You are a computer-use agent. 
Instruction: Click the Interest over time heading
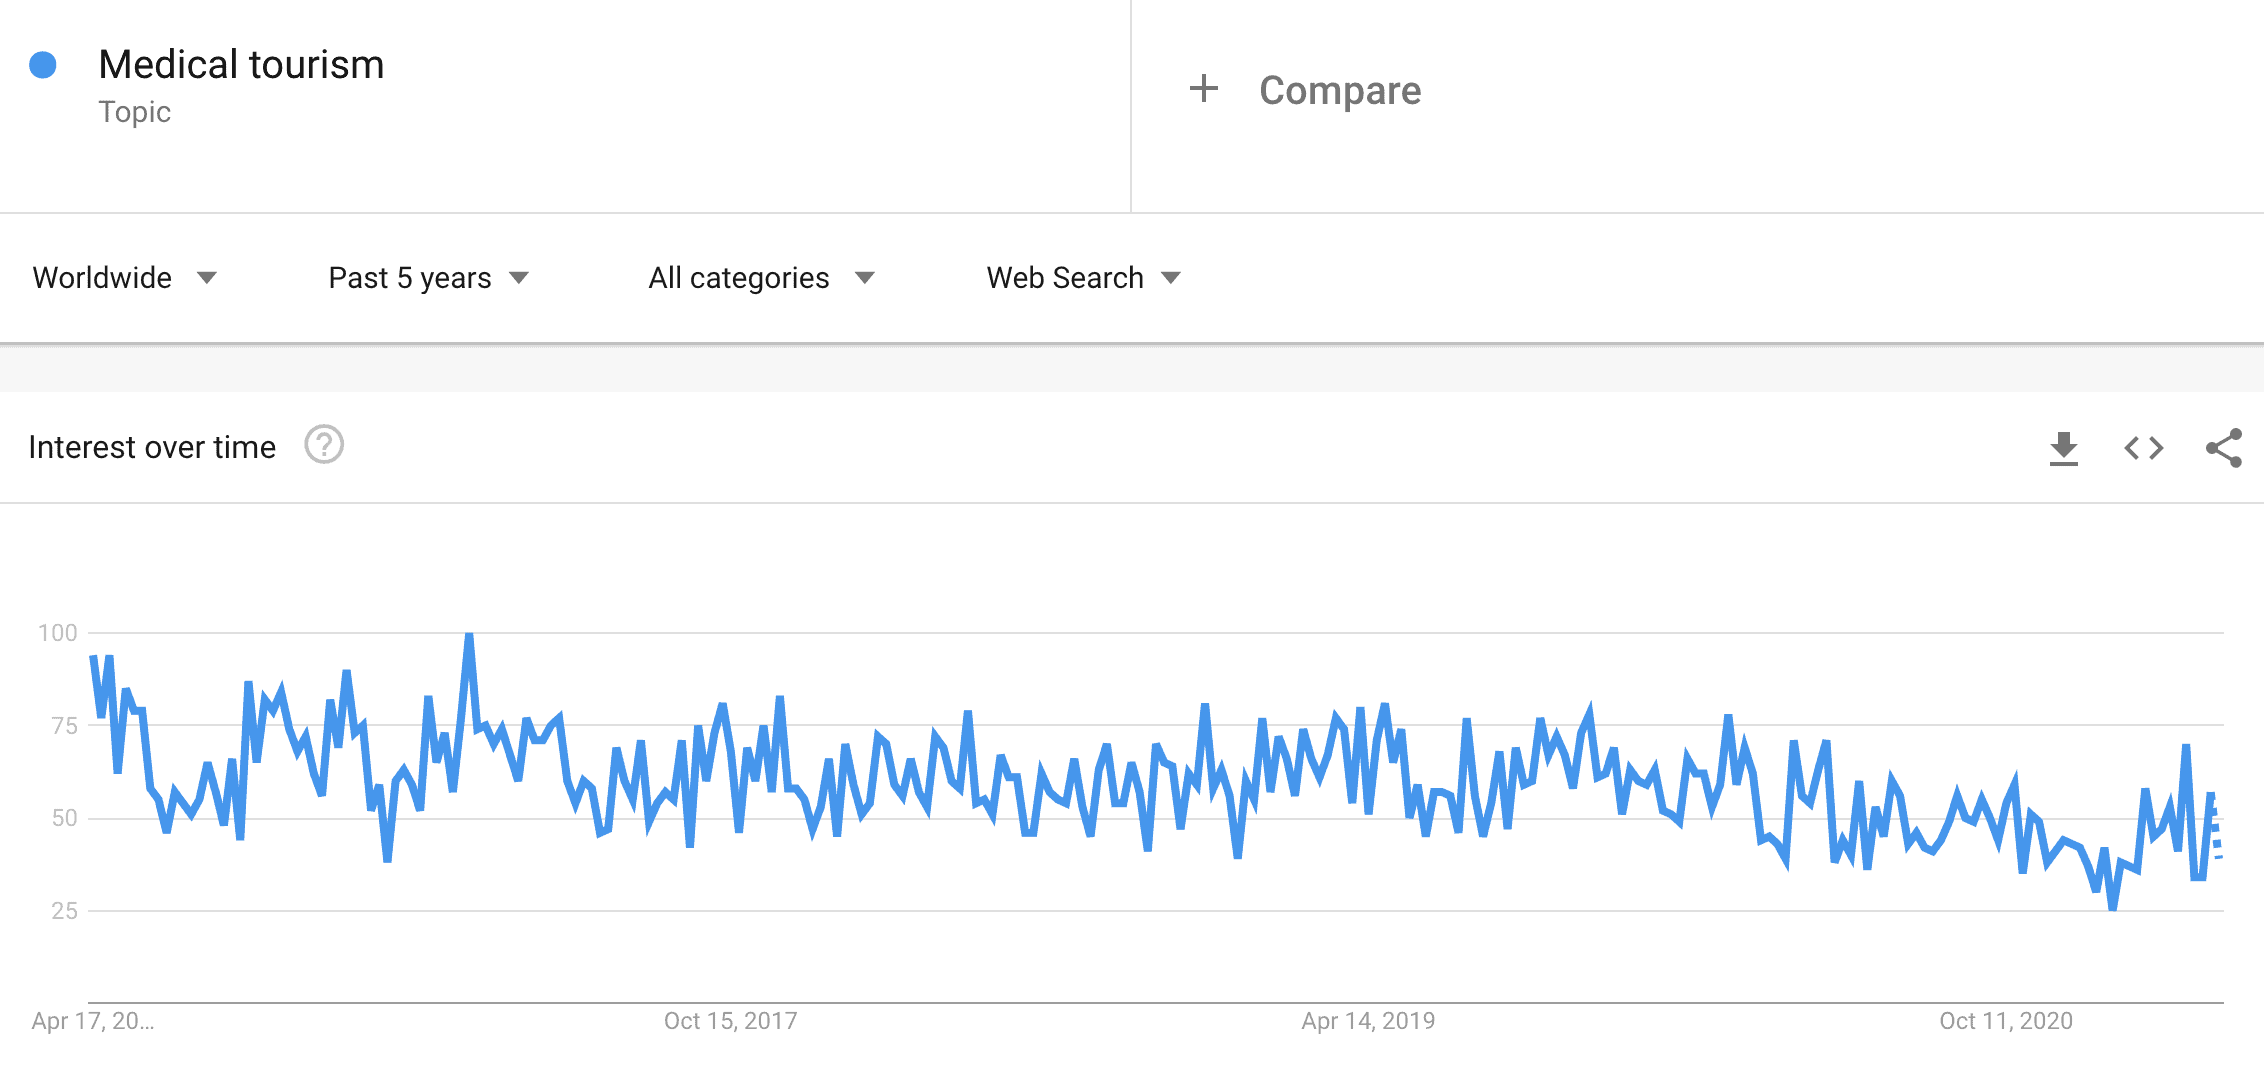152,446
